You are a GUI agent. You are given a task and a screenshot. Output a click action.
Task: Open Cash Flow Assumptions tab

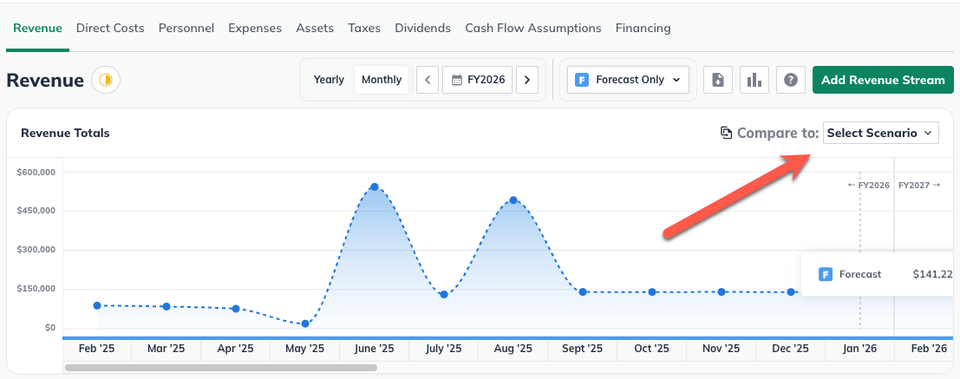[x=533, y=28]
